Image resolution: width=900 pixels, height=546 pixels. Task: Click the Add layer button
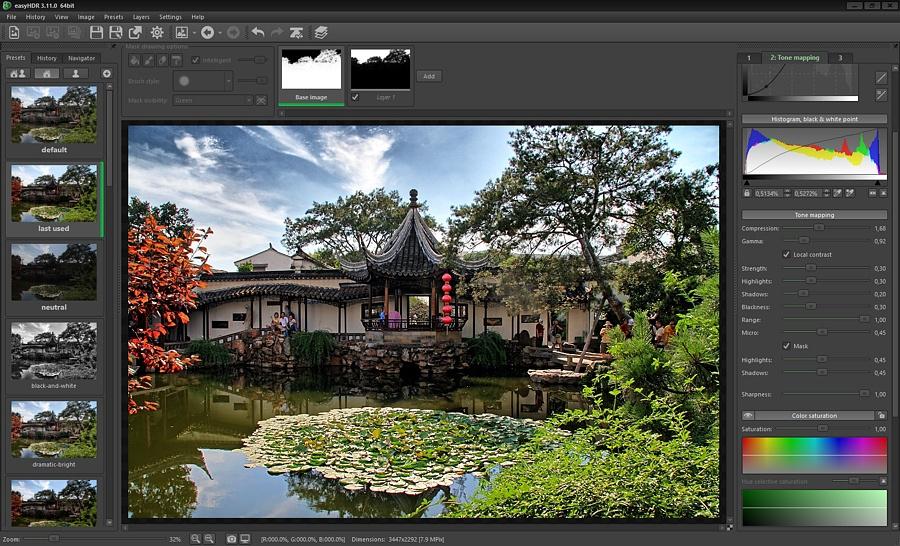coord(429,76)
